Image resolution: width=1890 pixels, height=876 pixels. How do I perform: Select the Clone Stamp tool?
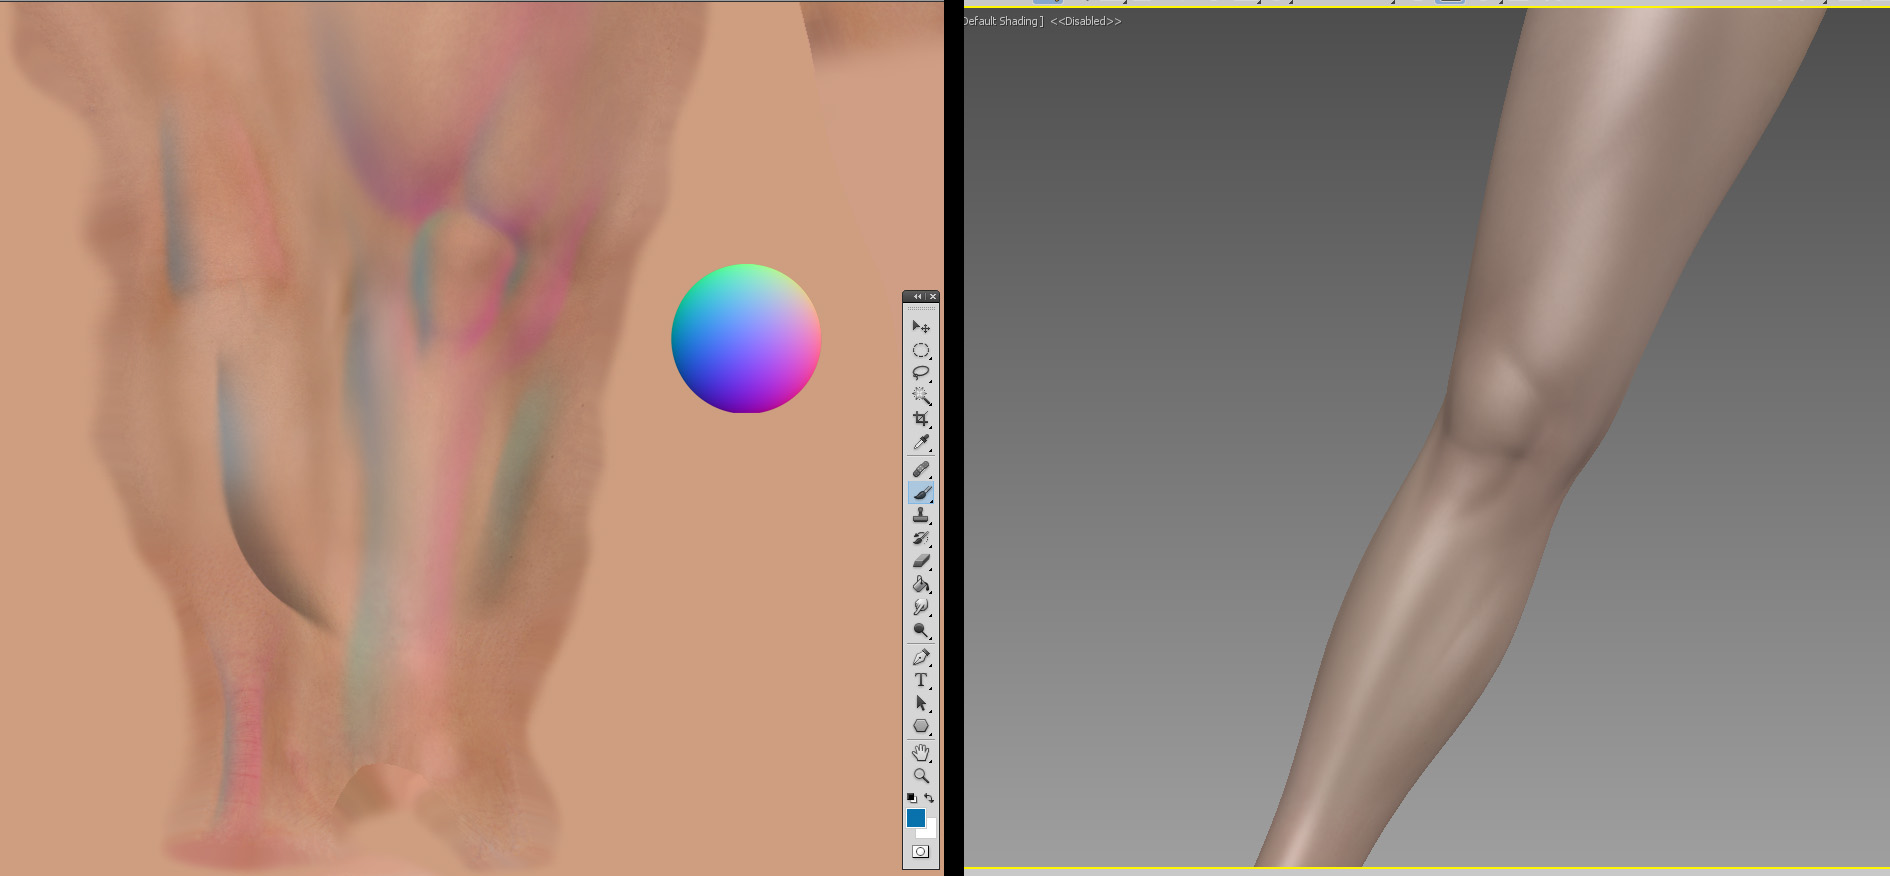pos(921,515)
